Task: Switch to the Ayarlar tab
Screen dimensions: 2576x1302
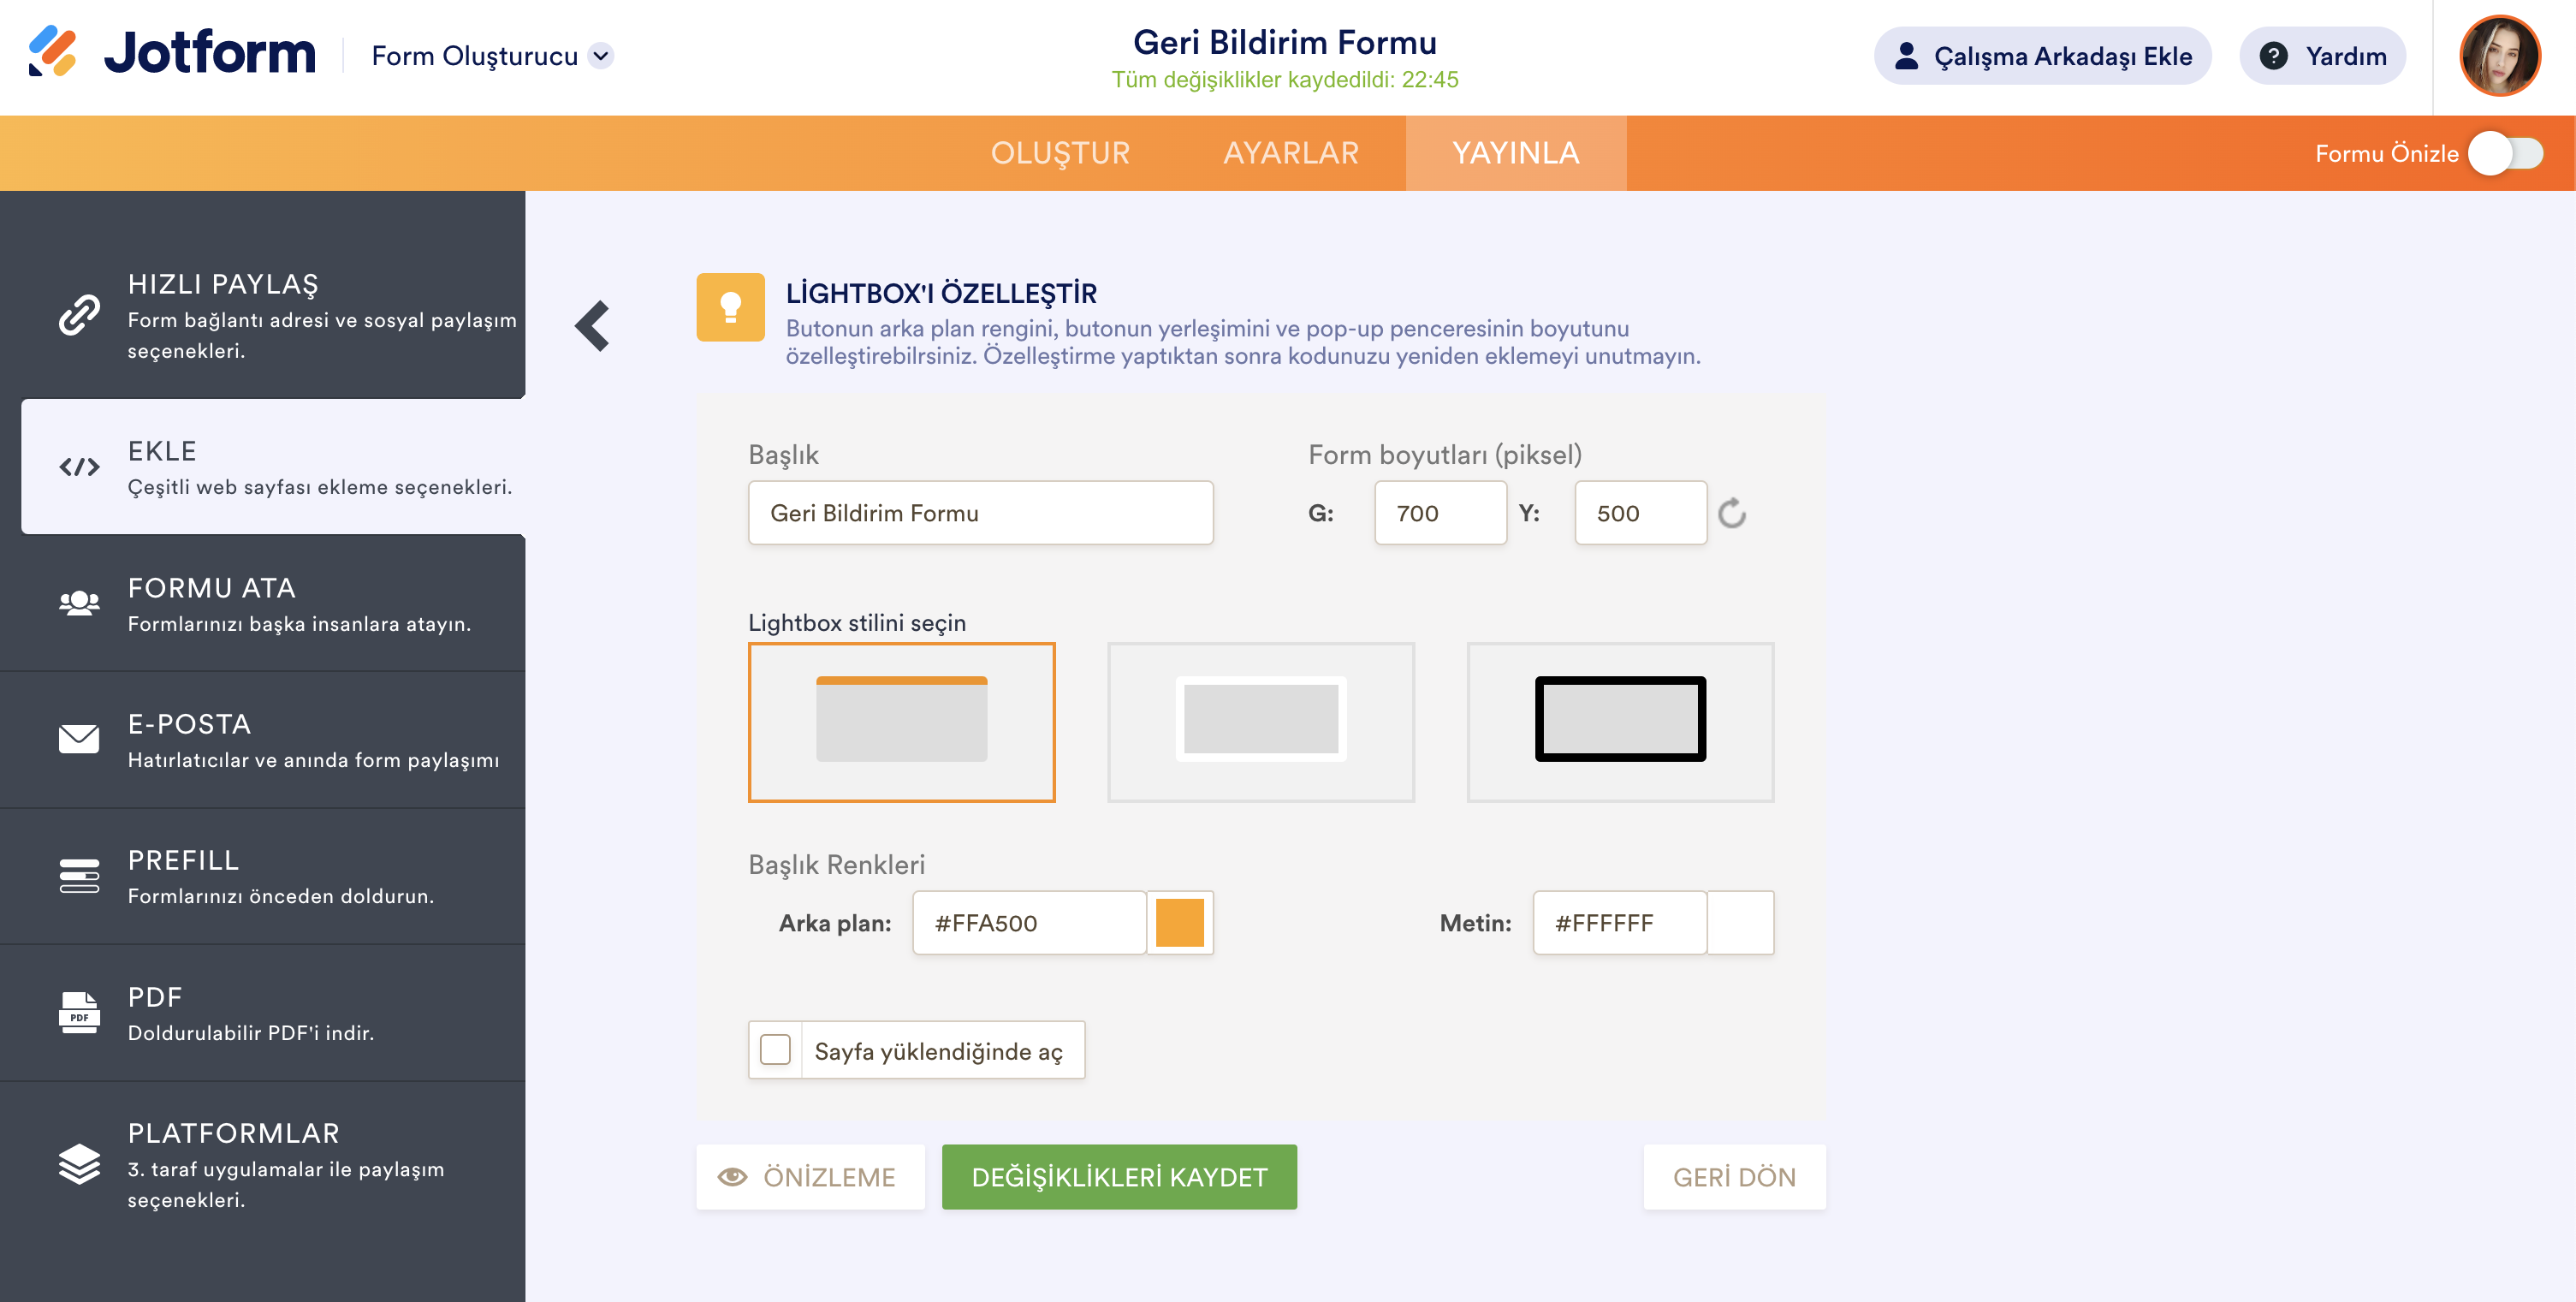Action: (x=1290, y=154)
